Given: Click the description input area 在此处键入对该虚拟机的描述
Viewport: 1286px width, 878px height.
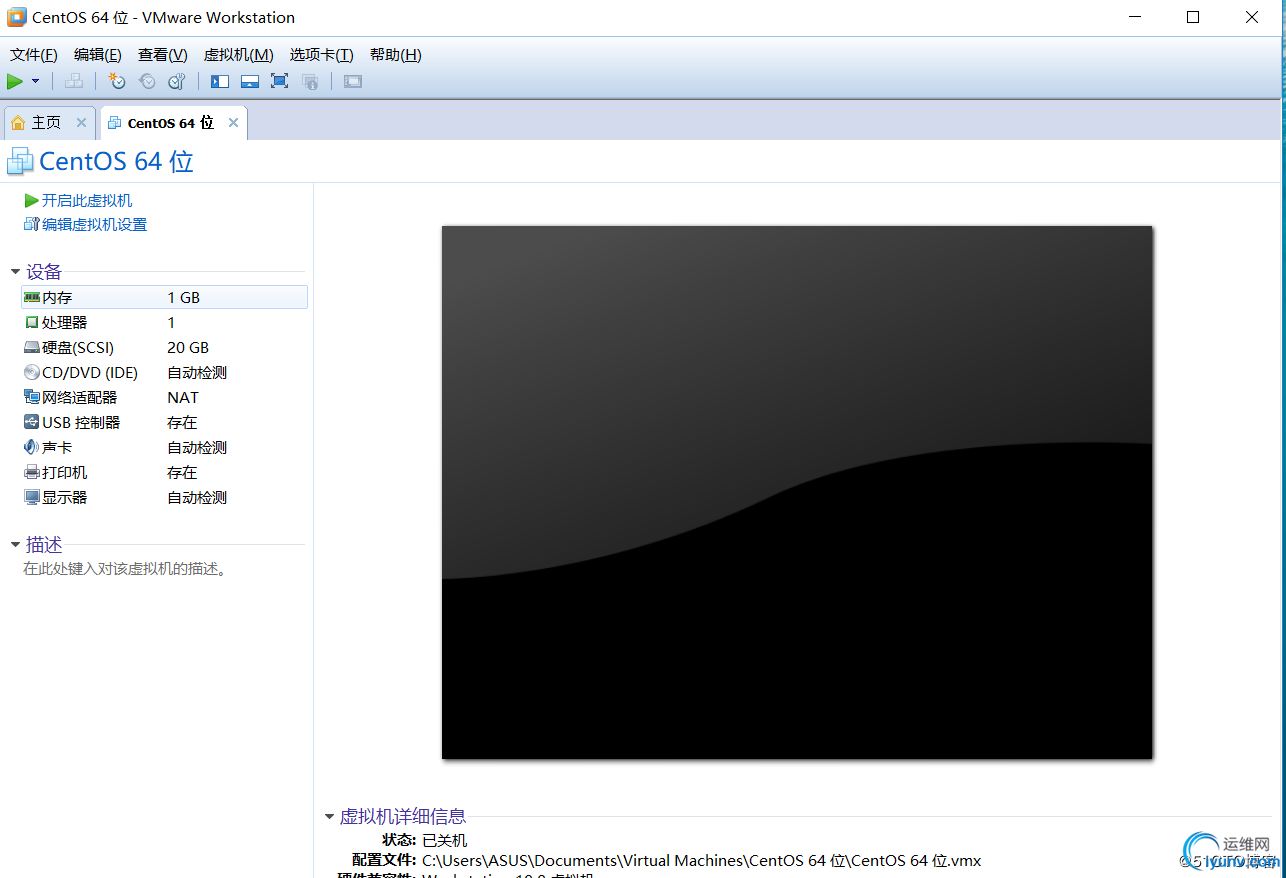Looking at the screenshot, I should pyautogui.click(x=127, y=569).
